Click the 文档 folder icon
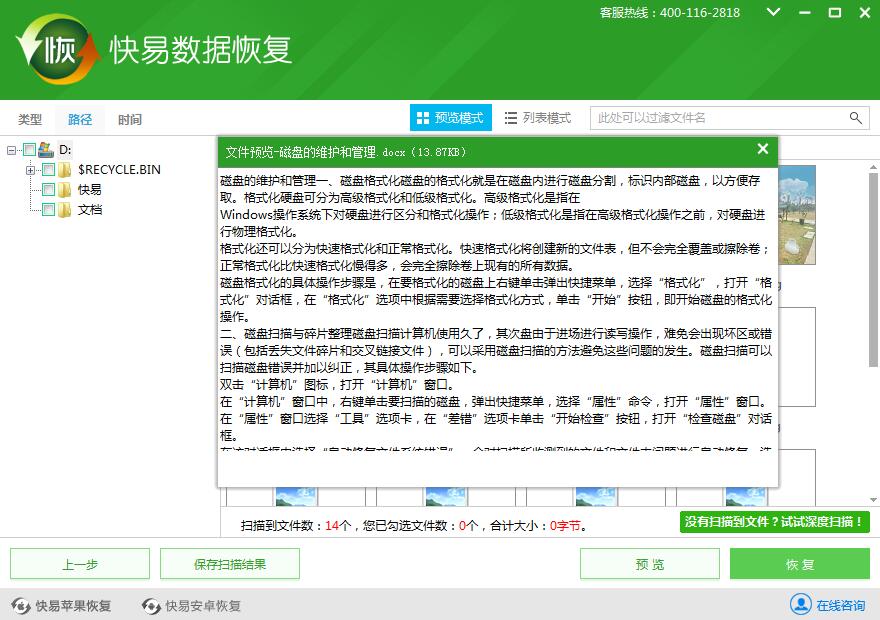This screenshot has height=620, width=880. click(x=65, y=210)
